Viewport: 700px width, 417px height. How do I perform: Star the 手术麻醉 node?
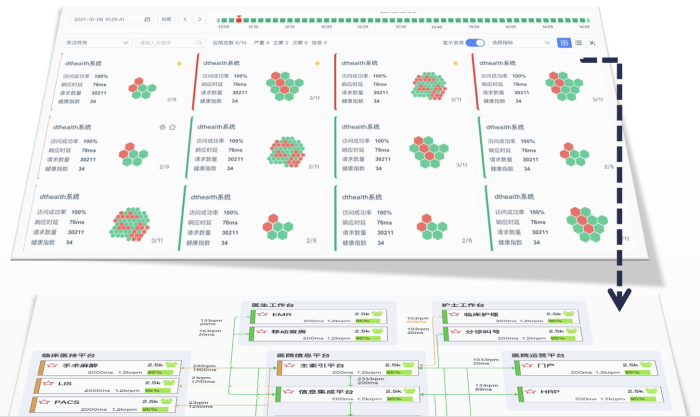click(x=53, y=365)
